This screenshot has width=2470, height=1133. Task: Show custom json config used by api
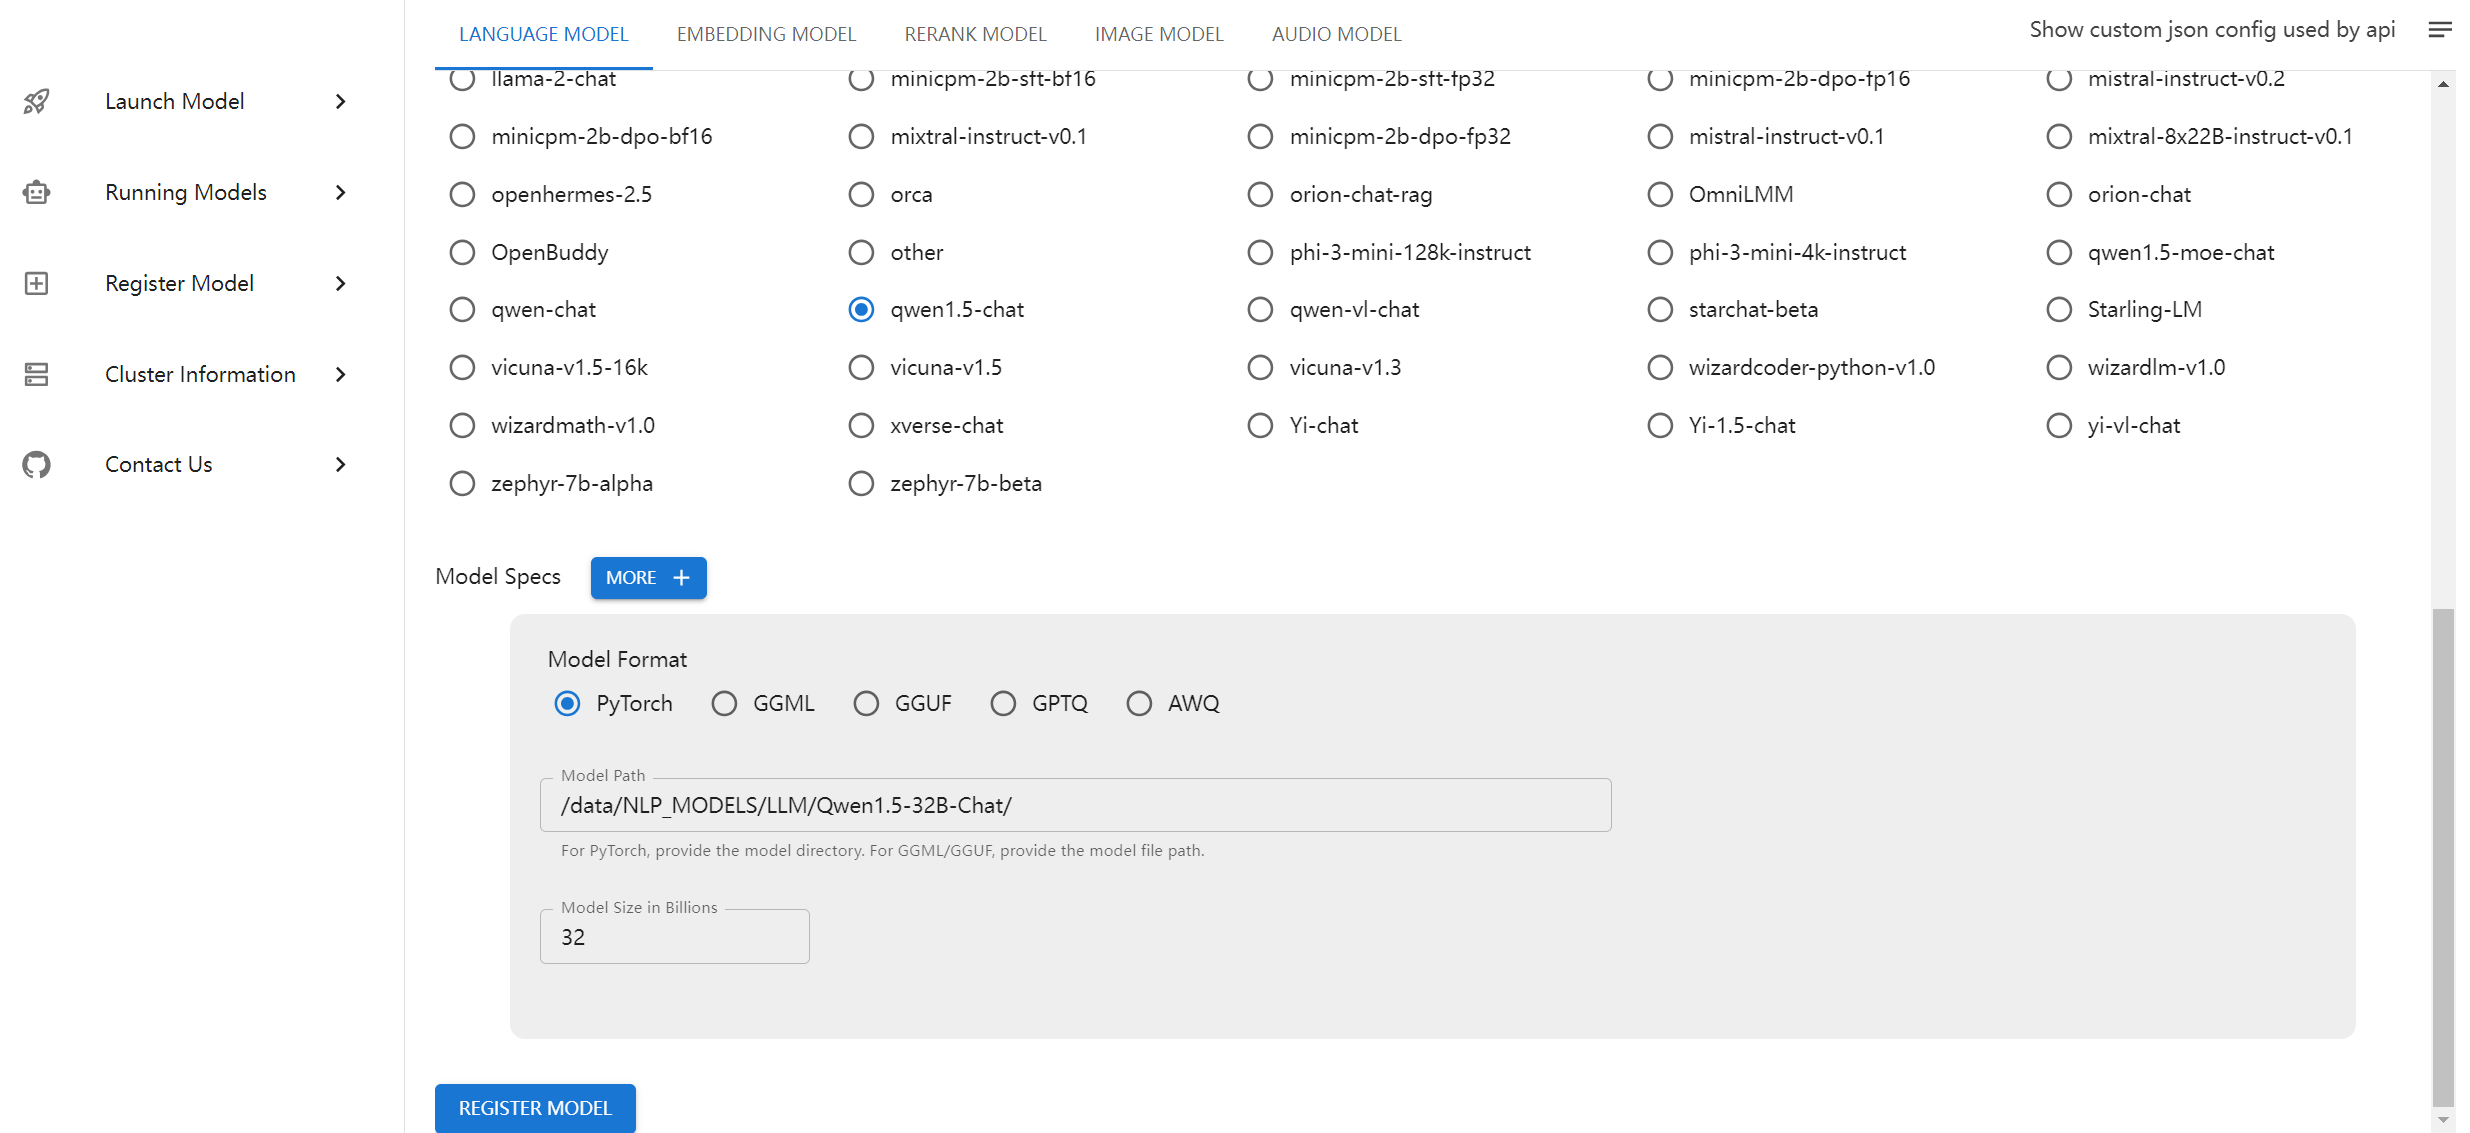[2211, 29]
